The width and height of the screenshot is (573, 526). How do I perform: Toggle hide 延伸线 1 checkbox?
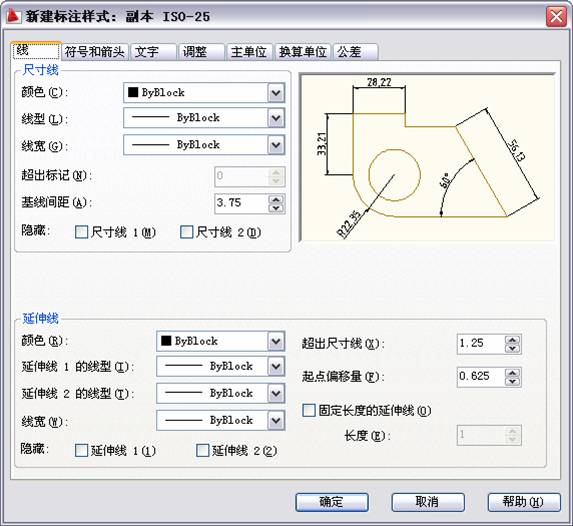81,450
